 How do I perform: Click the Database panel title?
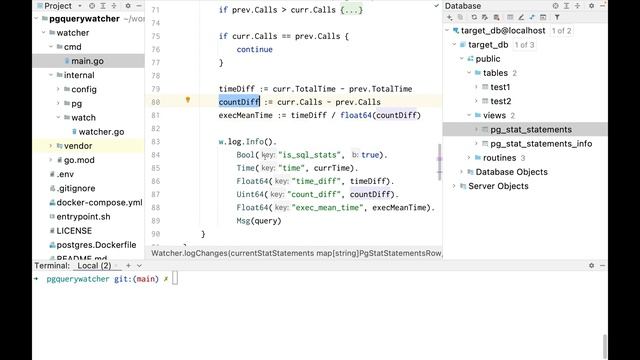tap(463, 6)
